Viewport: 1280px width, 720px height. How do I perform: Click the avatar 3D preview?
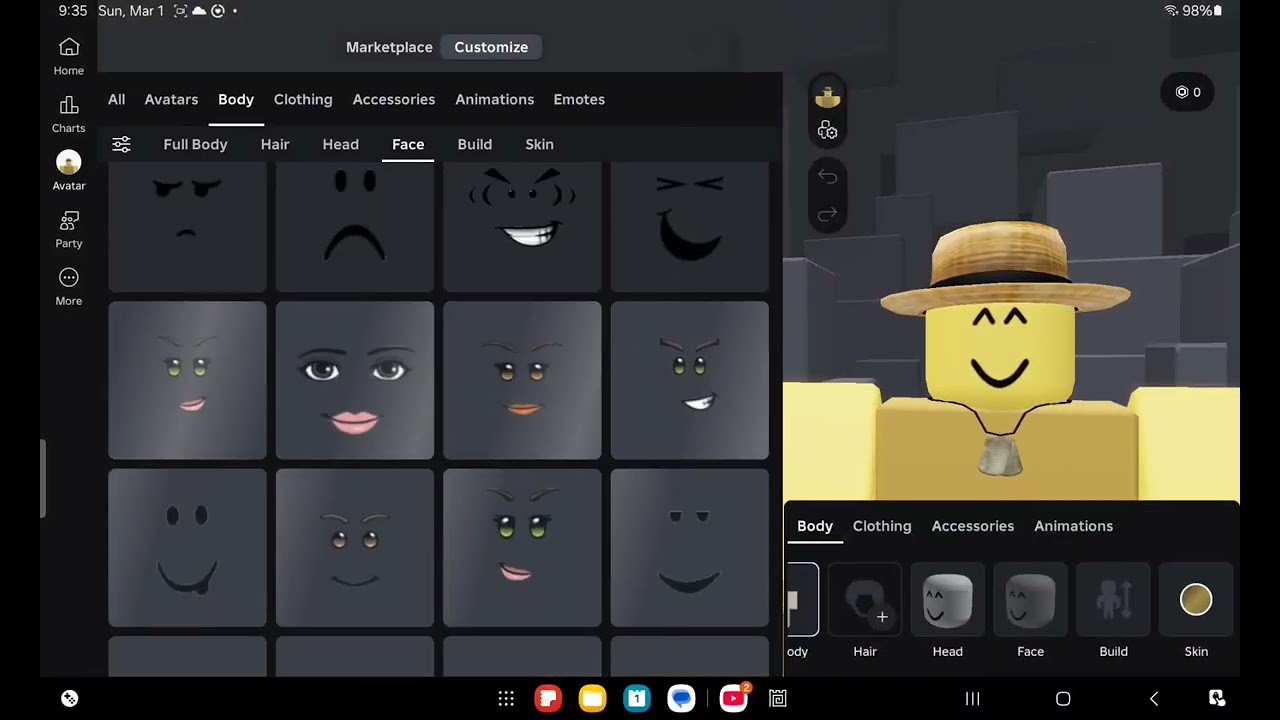pos(1010,360)
